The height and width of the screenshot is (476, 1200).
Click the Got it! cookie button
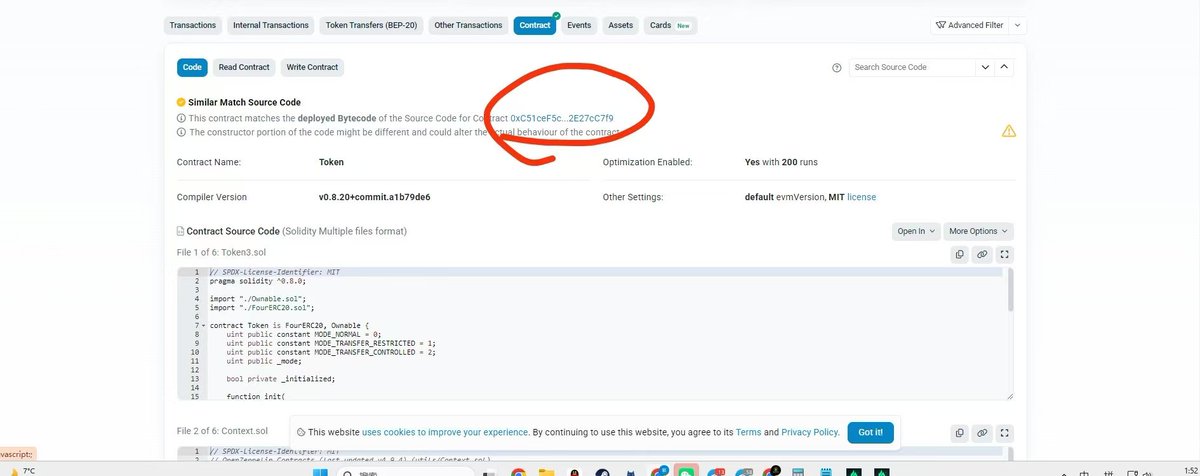click(x=870, y=432)
